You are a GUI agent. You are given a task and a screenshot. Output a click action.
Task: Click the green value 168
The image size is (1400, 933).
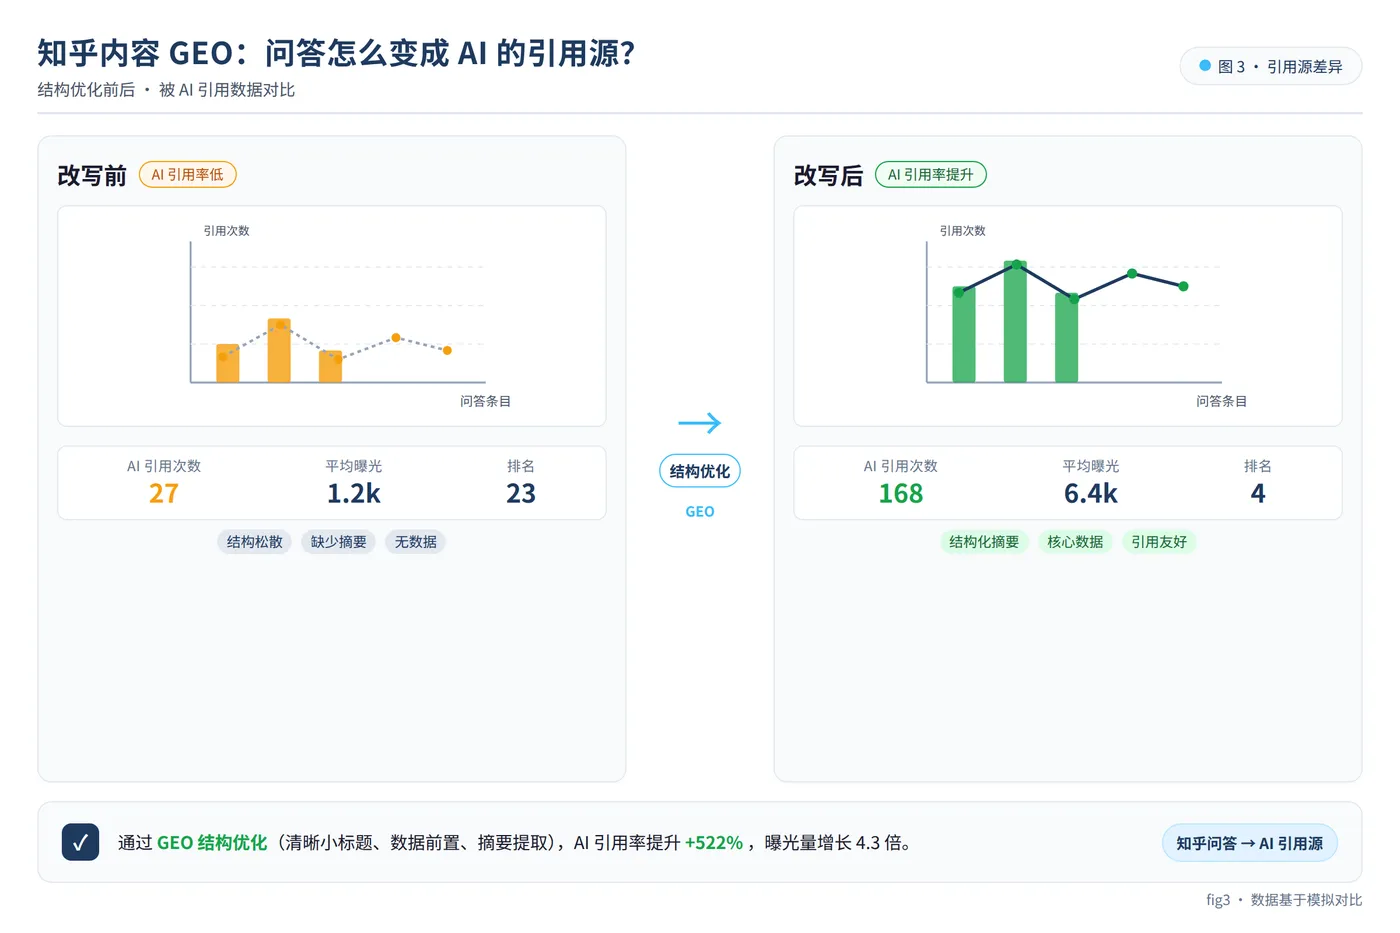901,494
